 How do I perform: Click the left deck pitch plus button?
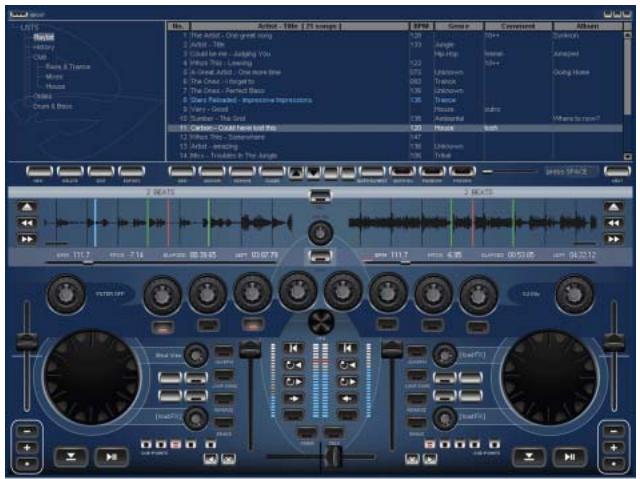pos(27,448)
